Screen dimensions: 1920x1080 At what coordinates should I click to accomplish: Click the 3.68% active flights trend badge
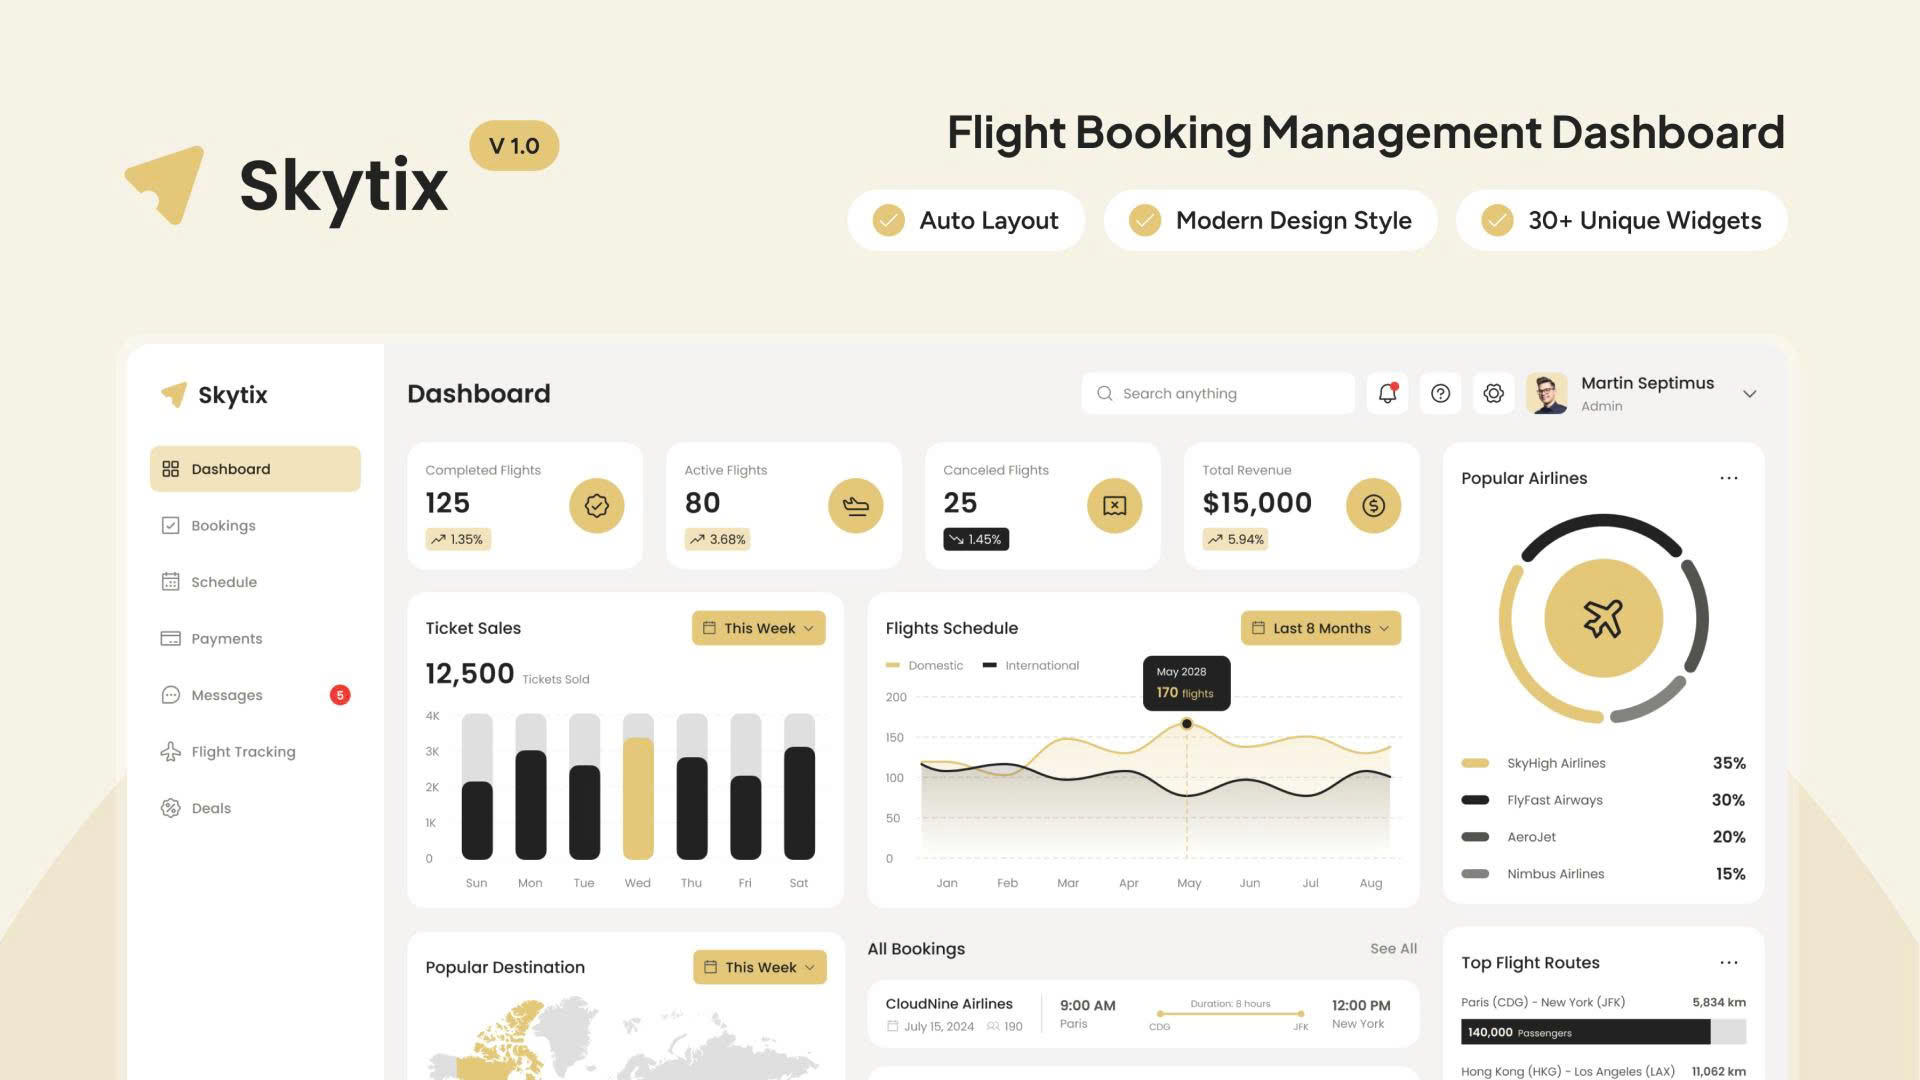point(717,539)
